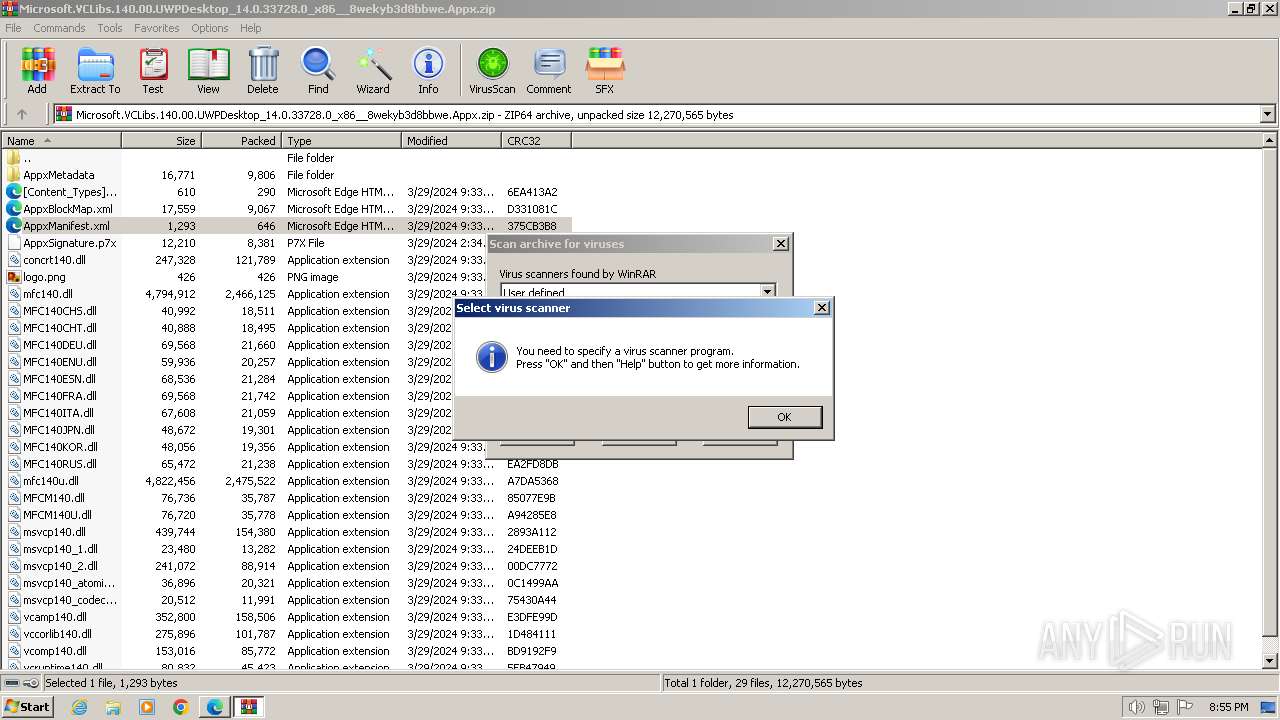Open the File menu
Screen dimensions: 1280x720
pyautogui.click(x=13, y=28)
